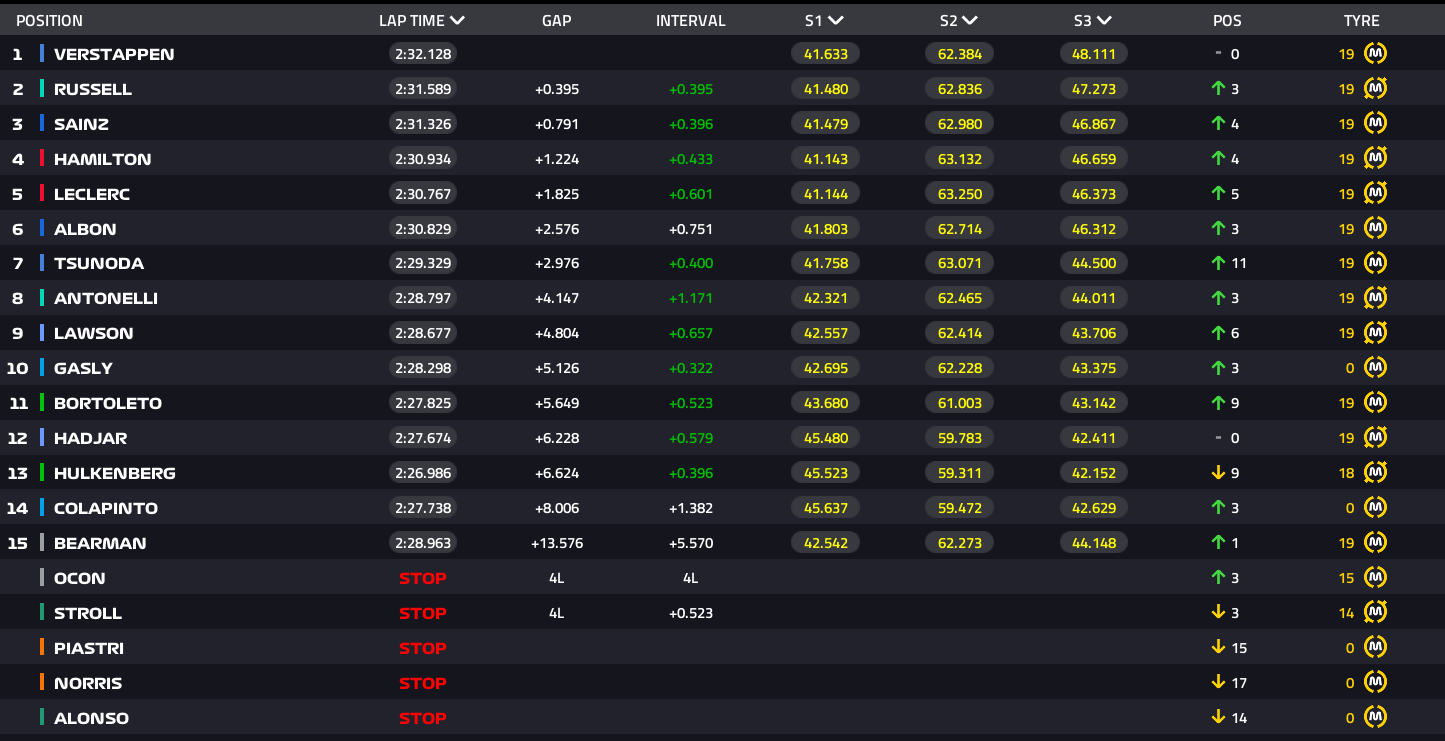
Task: Select driver name VERSTAPPEN
Action: click(114, 54)
